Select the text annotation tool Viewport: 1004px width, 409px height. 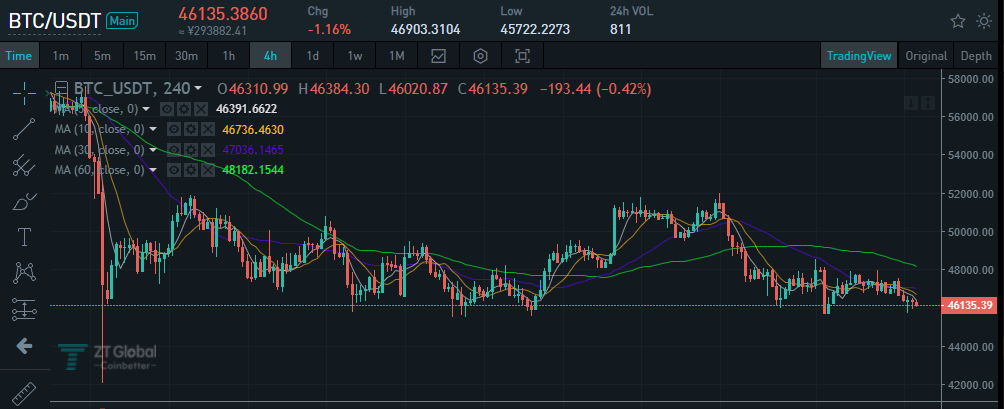tap(24, 237)
